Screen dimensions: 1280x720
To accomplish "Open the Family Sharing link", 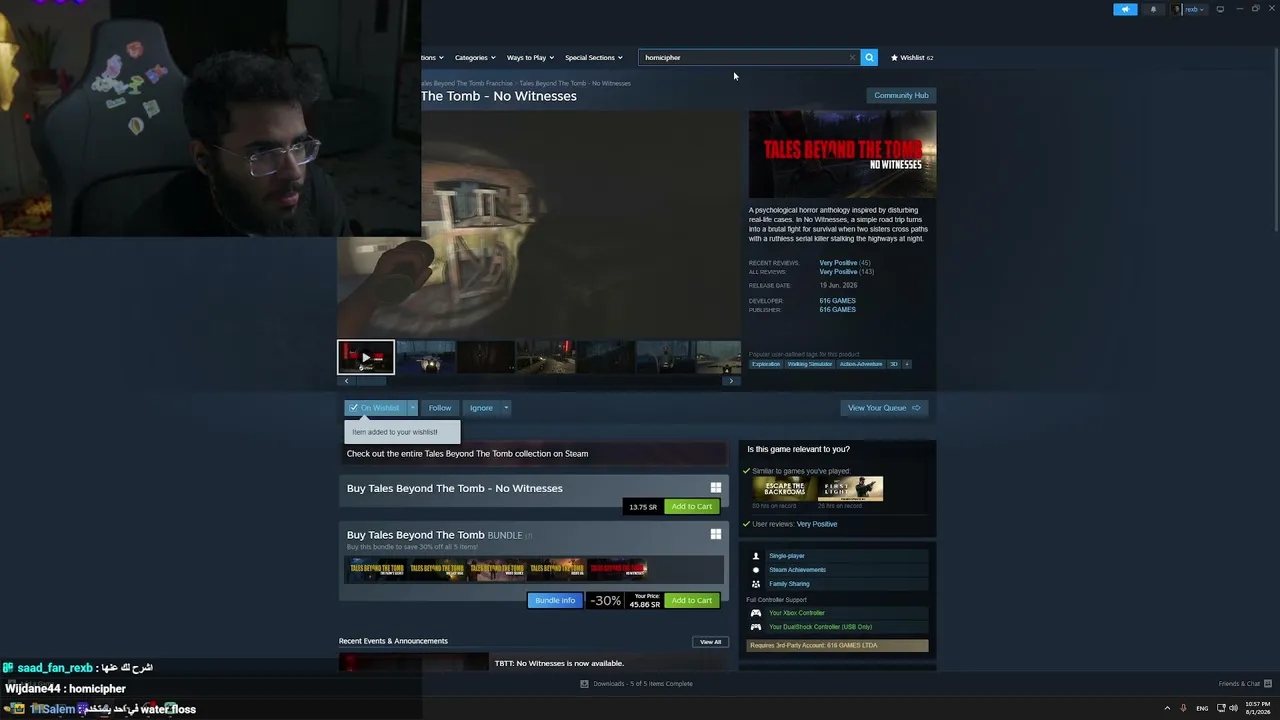I will click(x=789, y=584).
